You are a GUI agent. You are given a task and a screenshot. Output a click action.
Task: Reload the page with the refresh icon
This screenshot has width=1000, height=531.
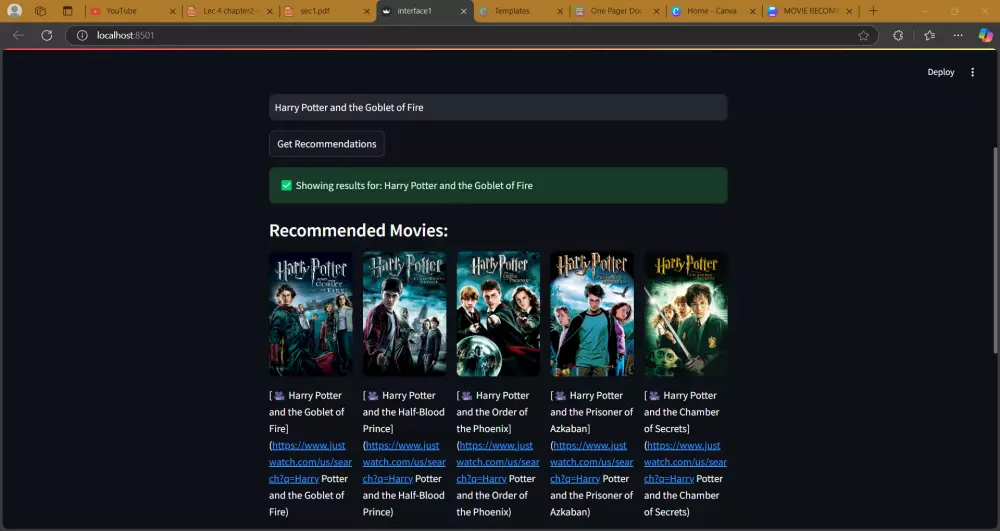[x=47, y=36]
